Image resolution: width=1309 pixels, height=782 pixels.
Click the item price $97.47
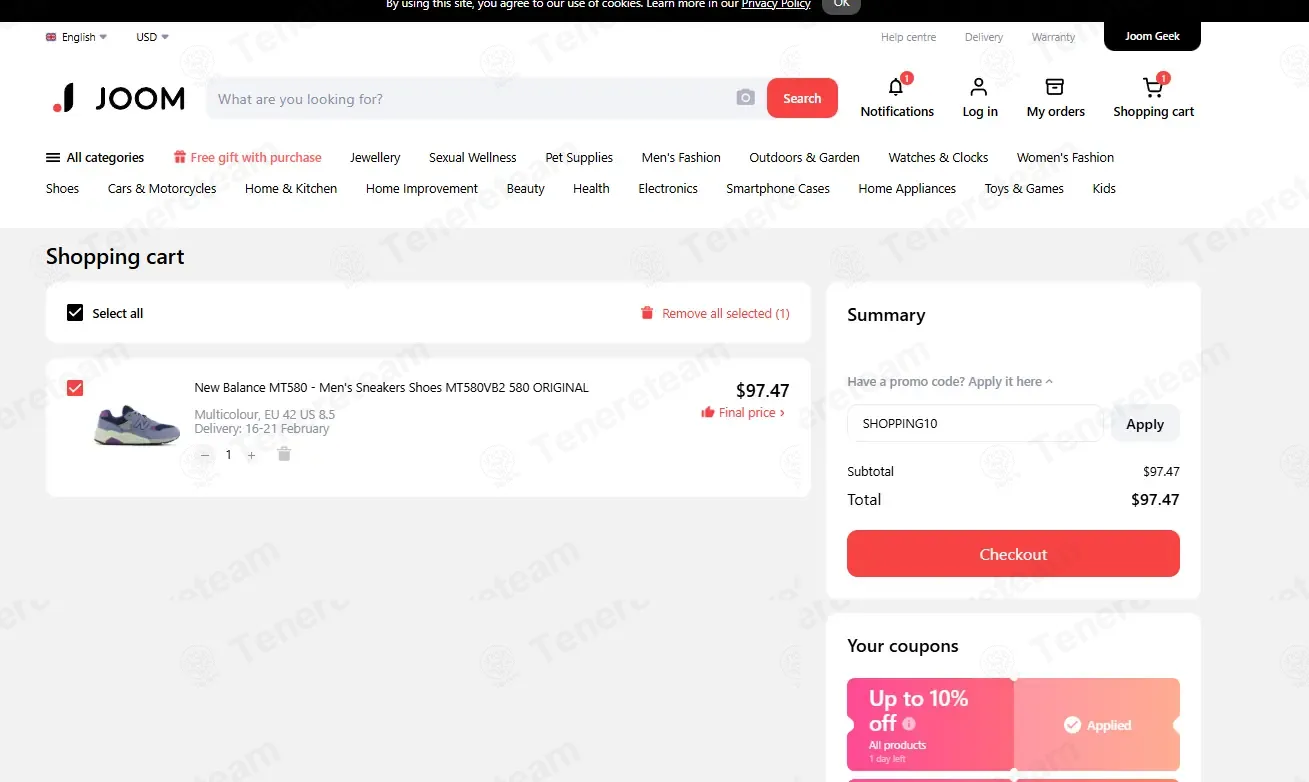[x=762, y=391]
